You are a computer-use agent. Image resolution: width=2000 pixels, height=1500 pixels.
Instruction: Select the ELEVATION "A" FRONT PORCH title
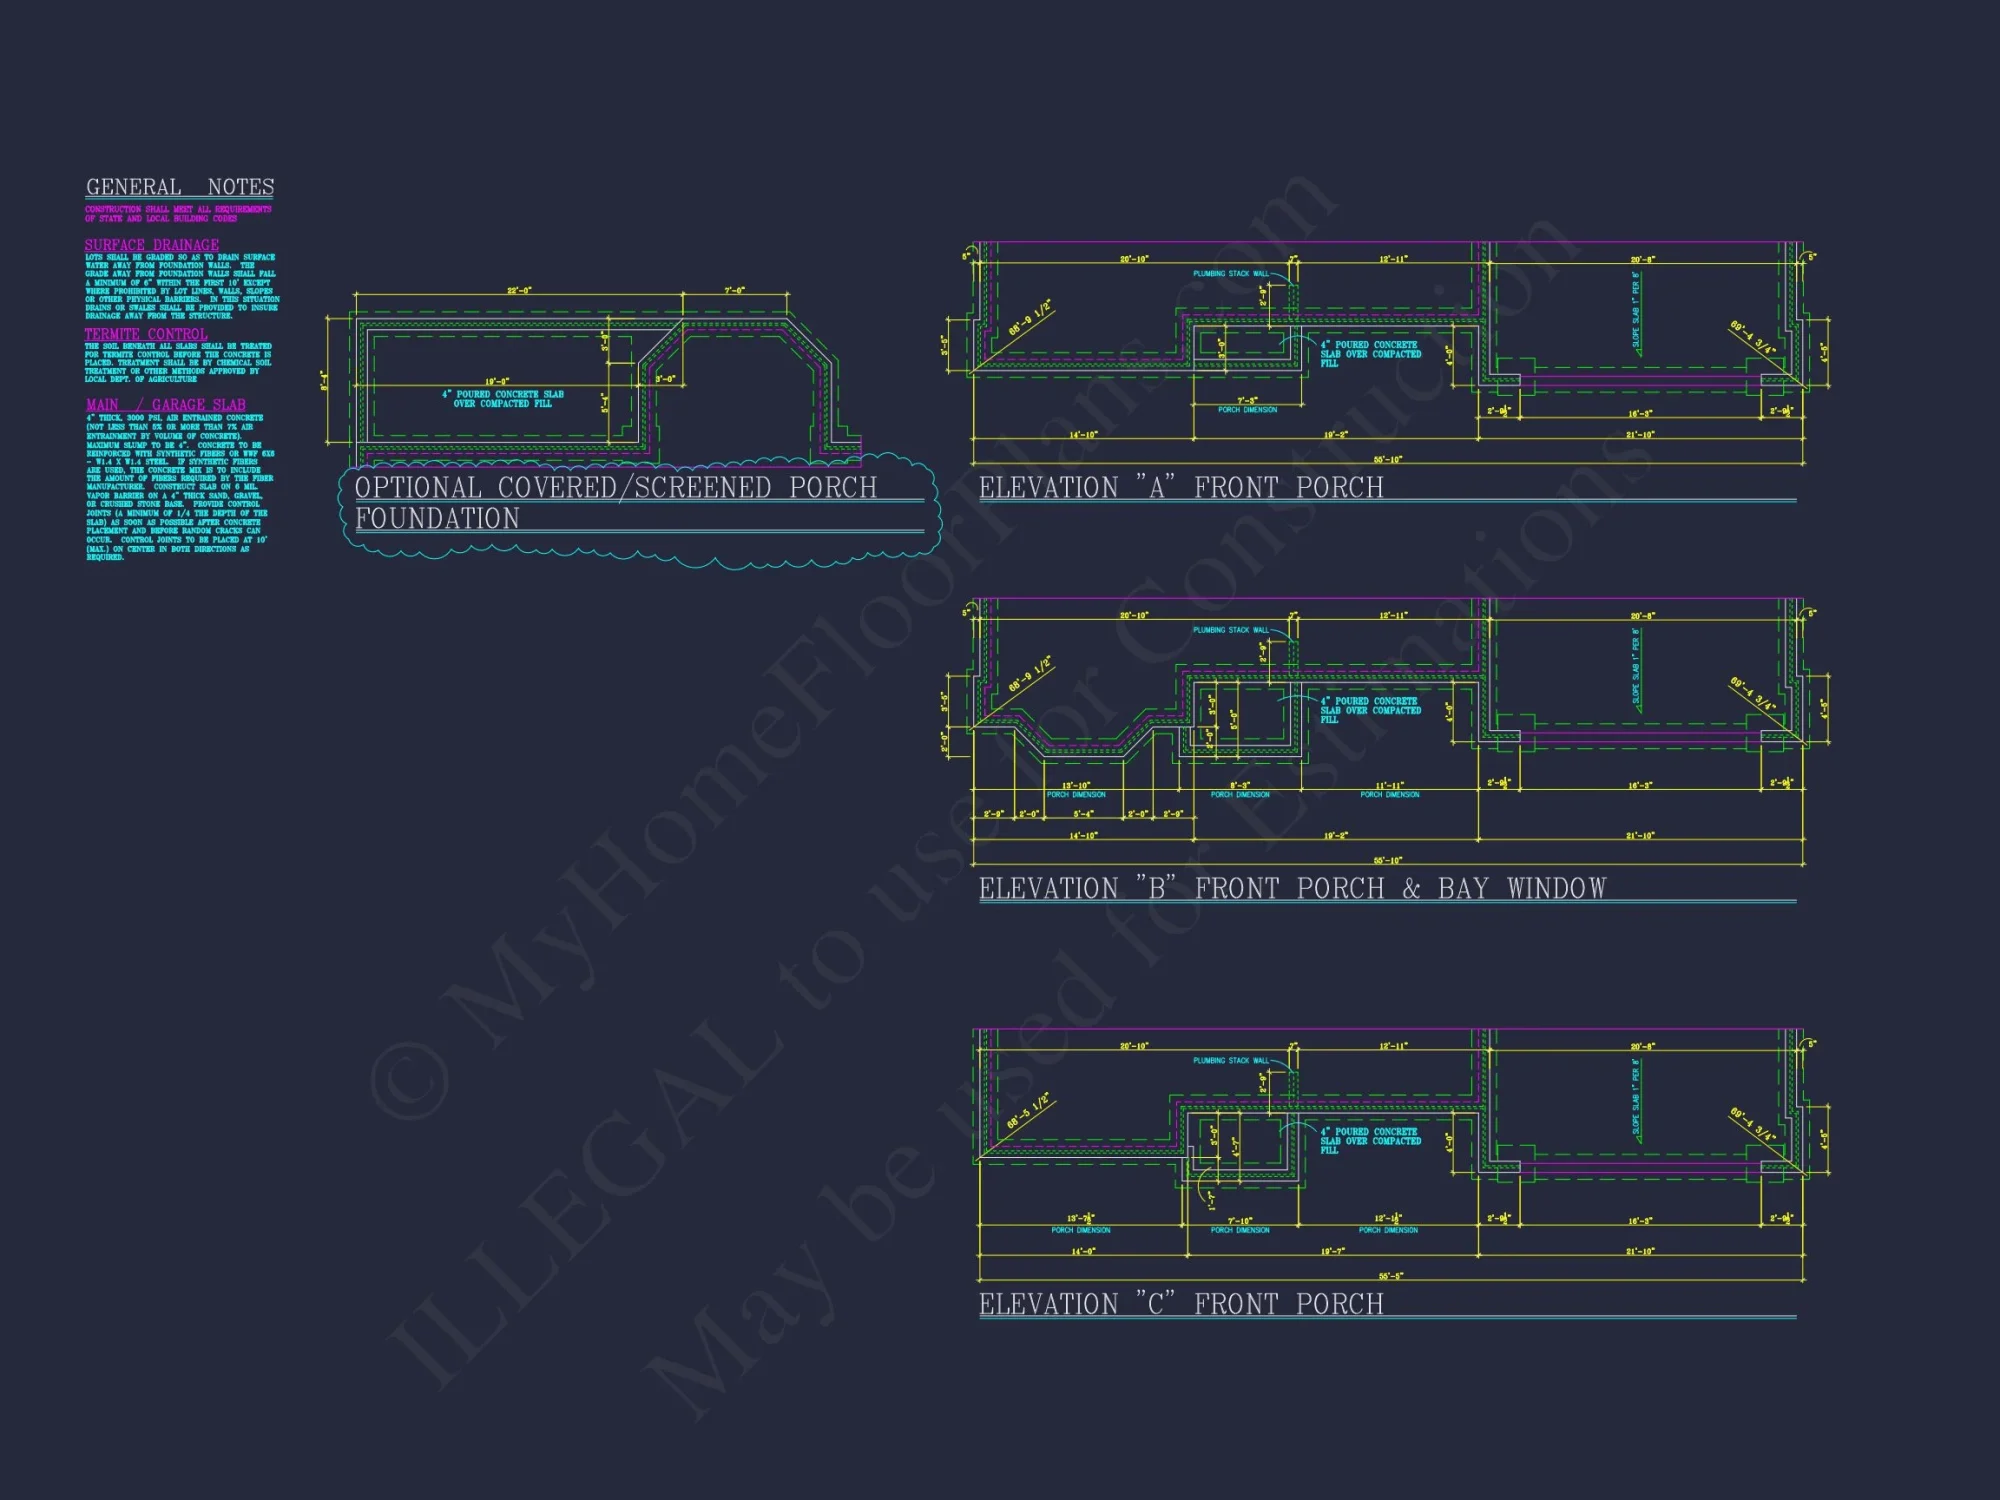click(1181, 488)
